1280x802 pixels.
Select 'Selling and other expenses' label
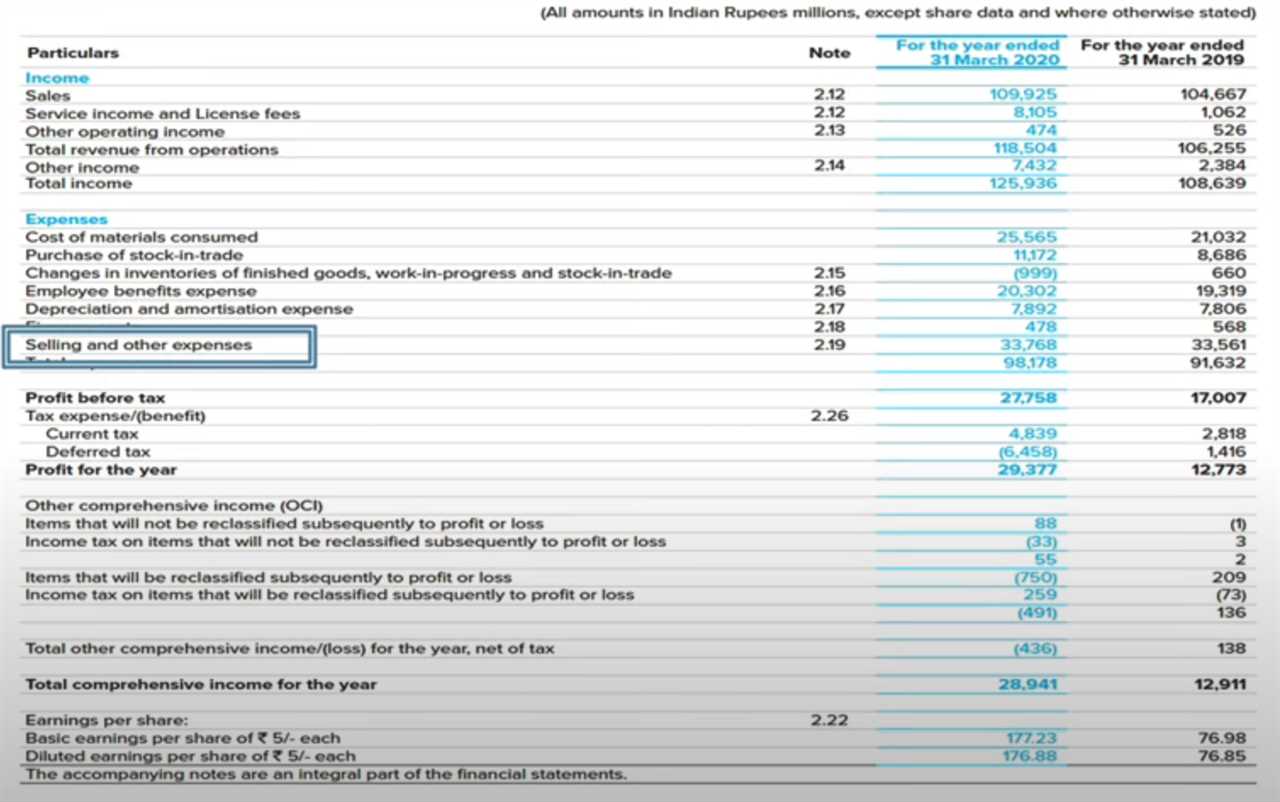[138, 345]
